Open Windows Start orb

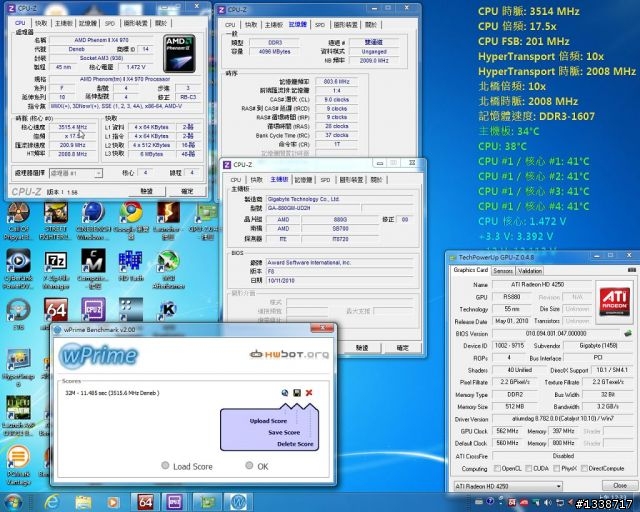pos(13,502)
